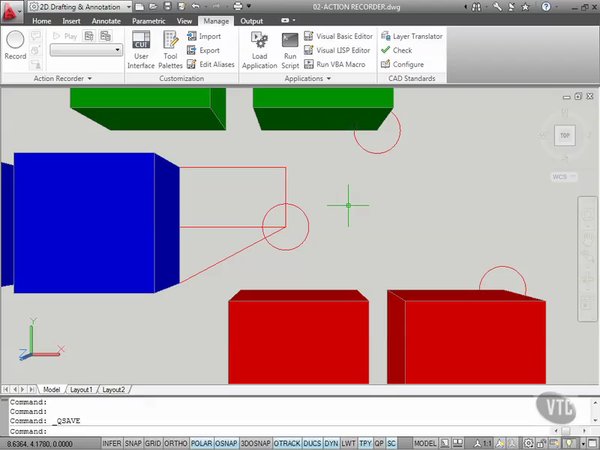Click the Save icon in Quick Access toolbar
The height and width of the screenshot is (450, 600).
point(167,7)
